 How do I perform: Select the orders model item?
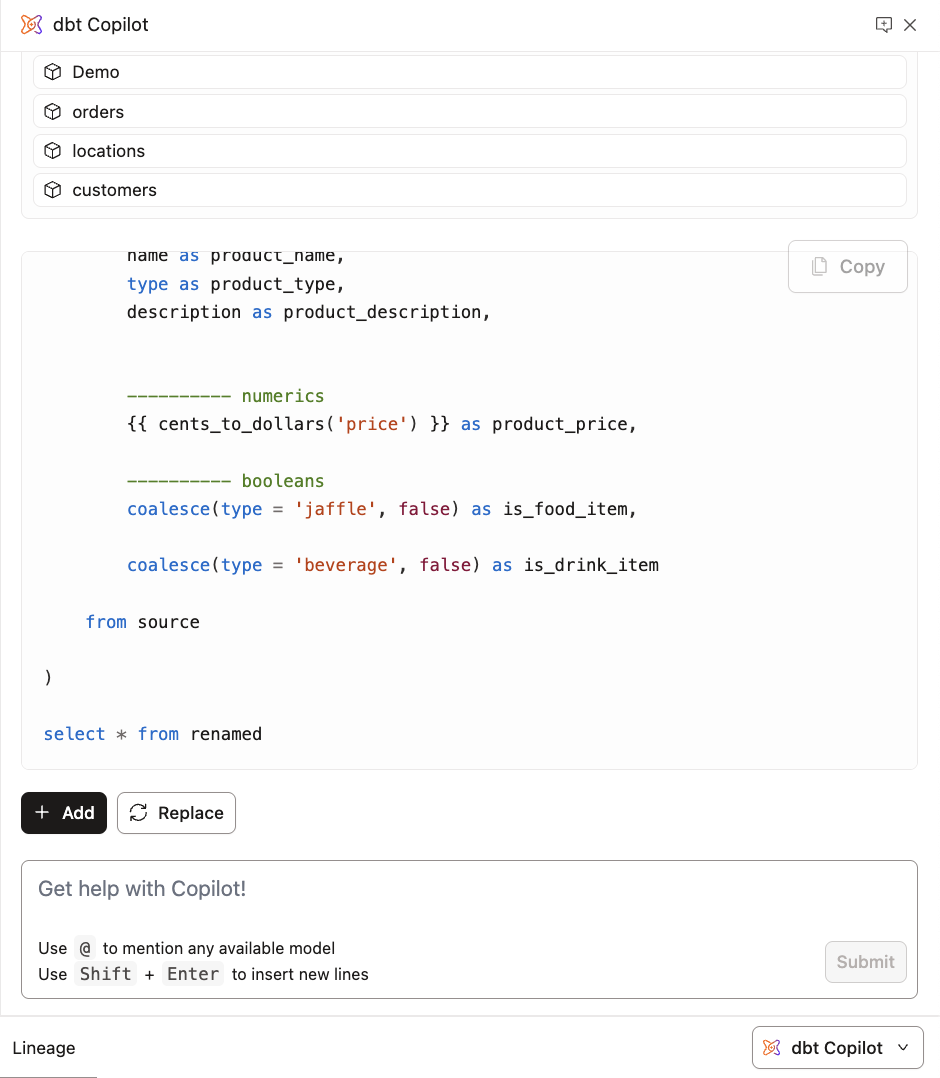click(469, 112)
